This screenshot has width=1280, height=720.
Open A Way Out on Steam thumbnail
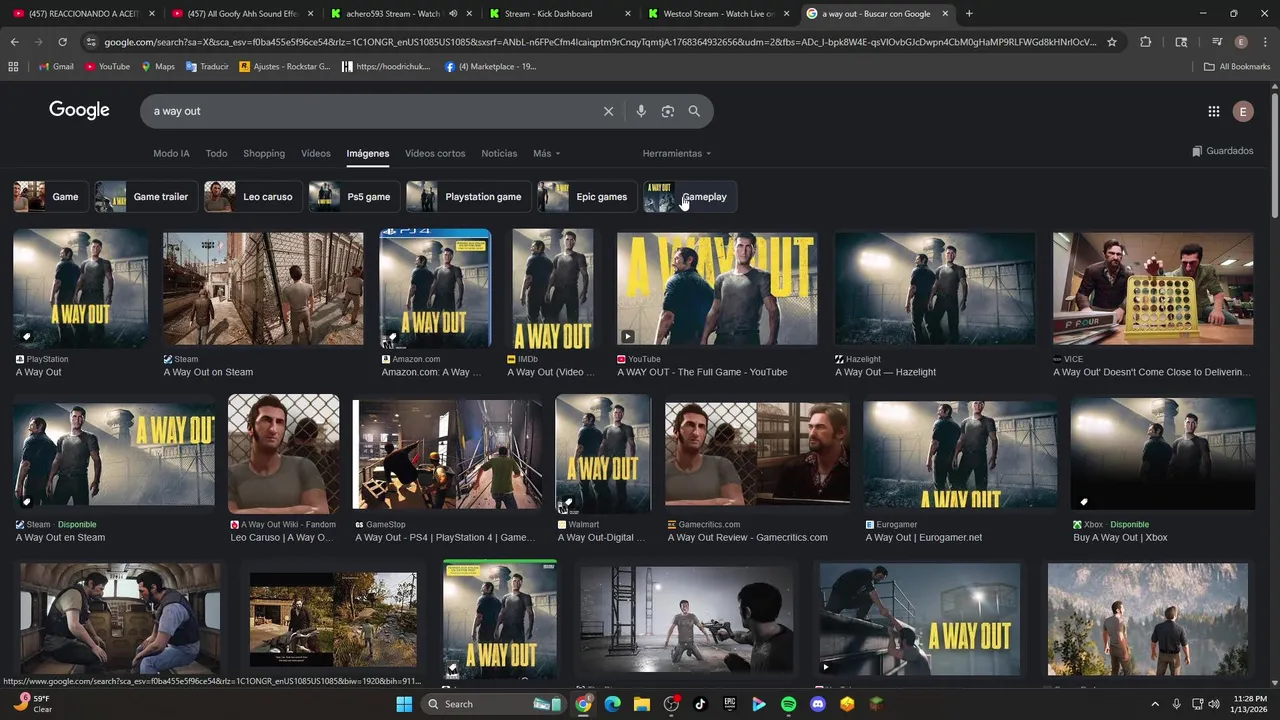[263, 288]
